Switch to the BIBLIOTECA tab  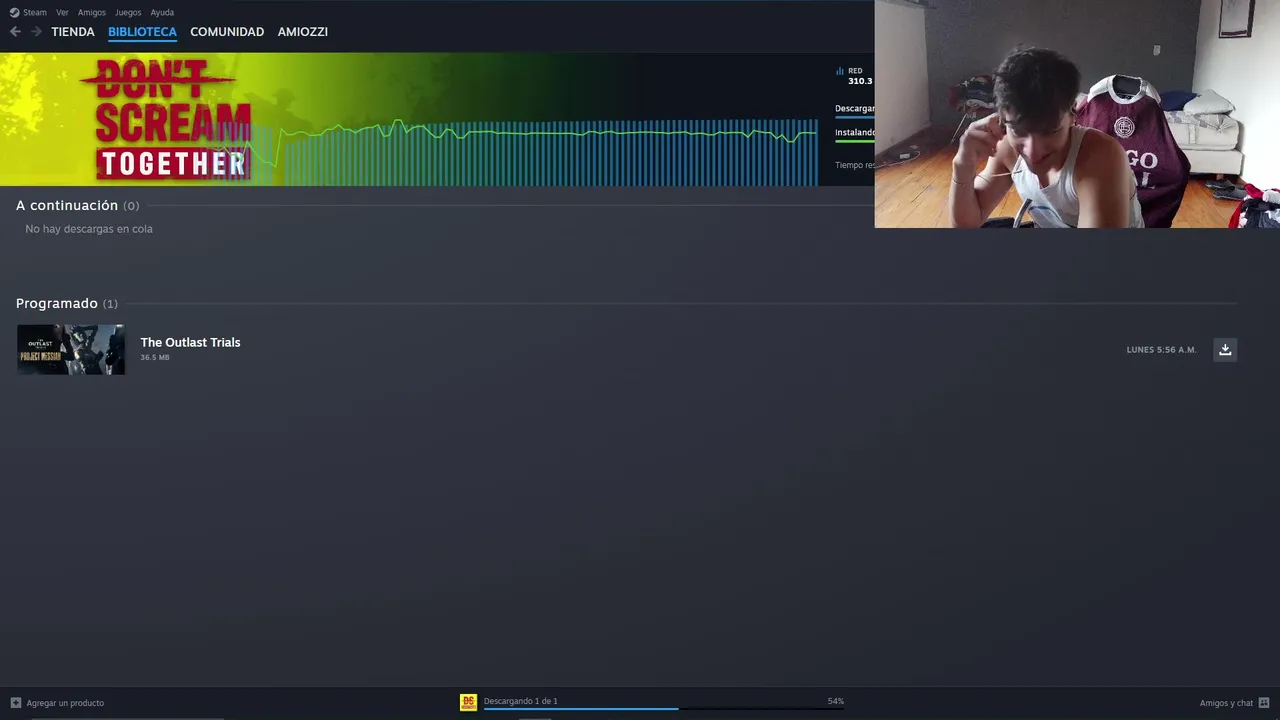coord(142,32)
